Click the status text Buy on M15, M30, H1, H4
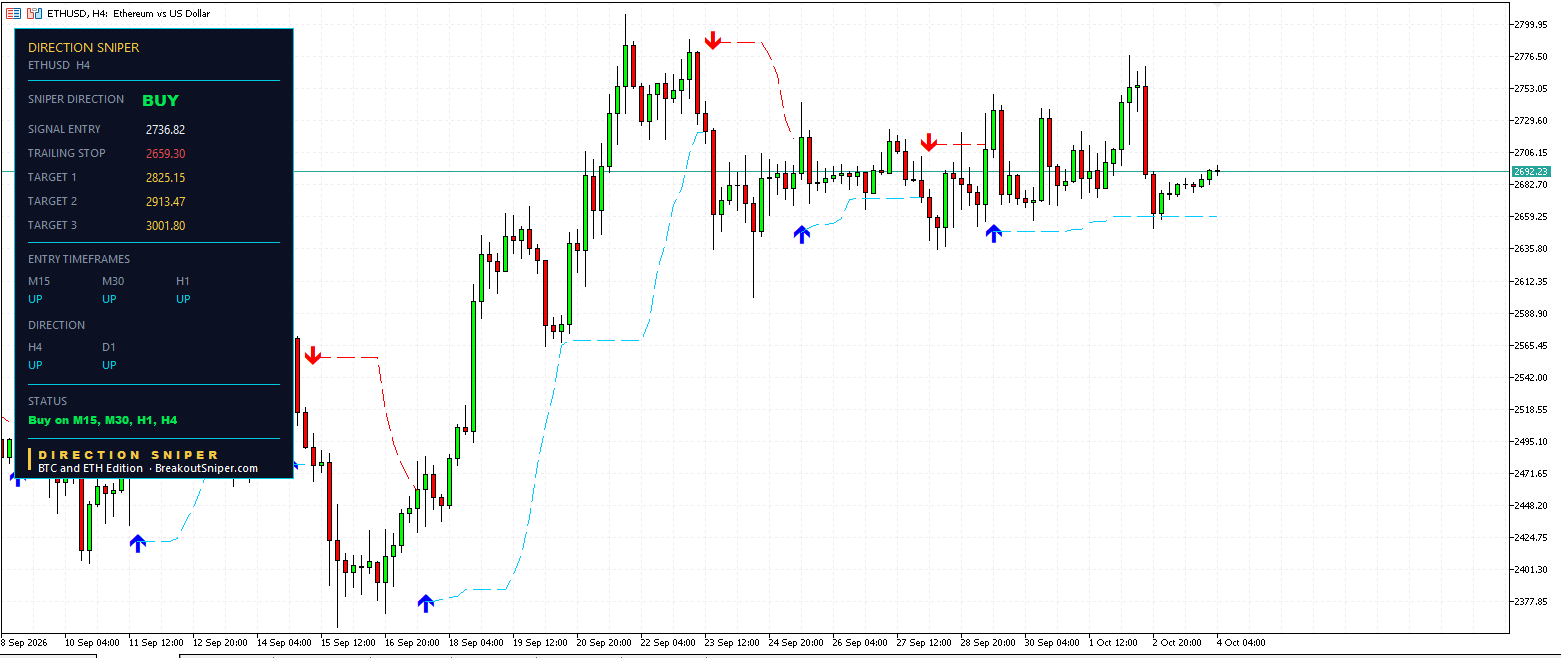The image size is (1561, 658). click(x=103, y=420)
